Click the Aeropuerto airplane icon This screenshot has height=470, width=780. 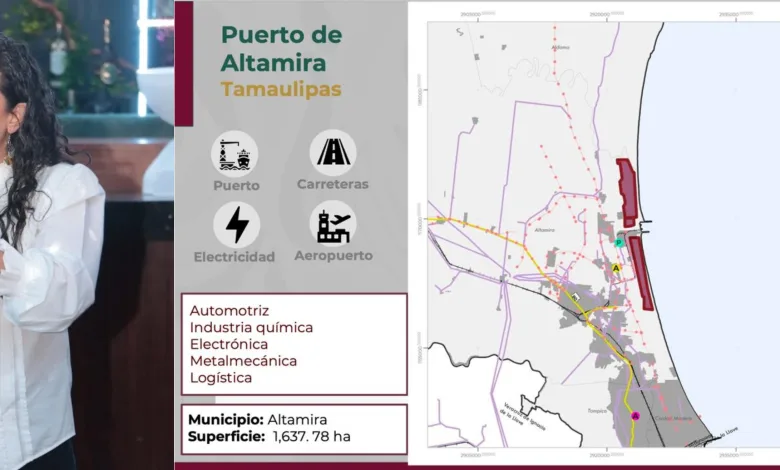[332, 225]
